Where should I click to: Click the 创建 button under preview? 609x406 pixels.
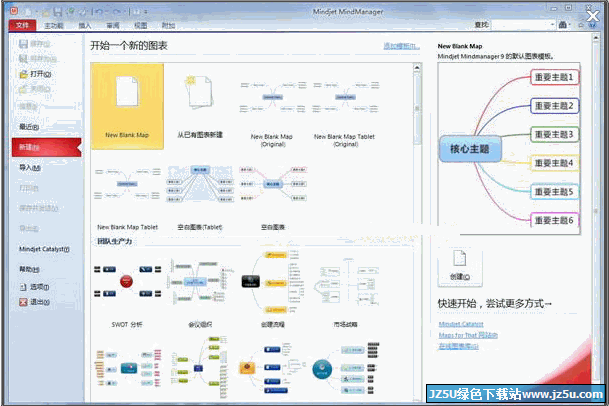(x=460, y=268)
